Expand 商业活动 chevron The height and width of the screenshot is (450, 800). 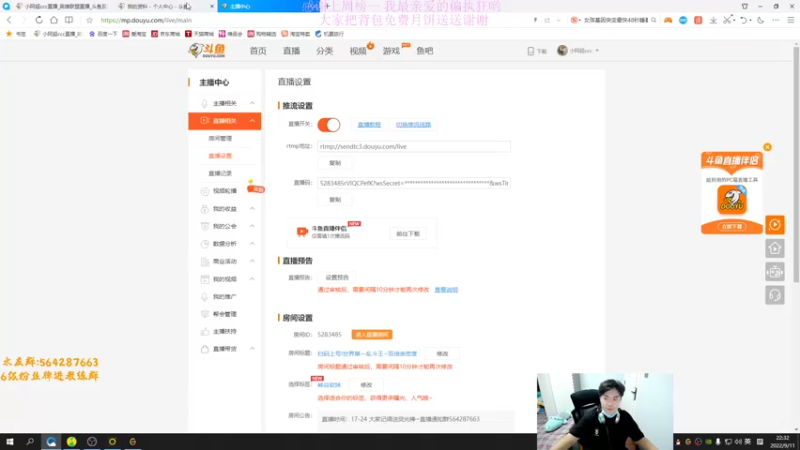[x=252, y=261]
